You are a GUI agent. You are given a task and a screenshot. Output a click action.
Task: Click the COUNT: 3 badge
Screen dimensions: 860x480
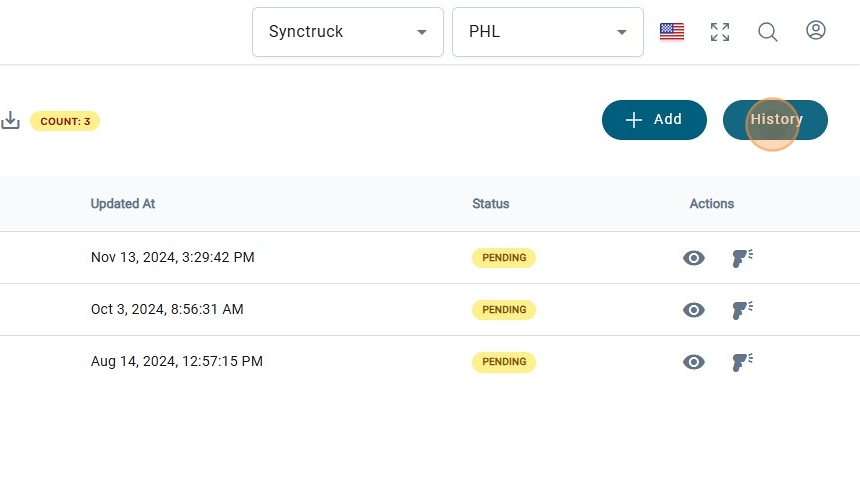(65, 121)
